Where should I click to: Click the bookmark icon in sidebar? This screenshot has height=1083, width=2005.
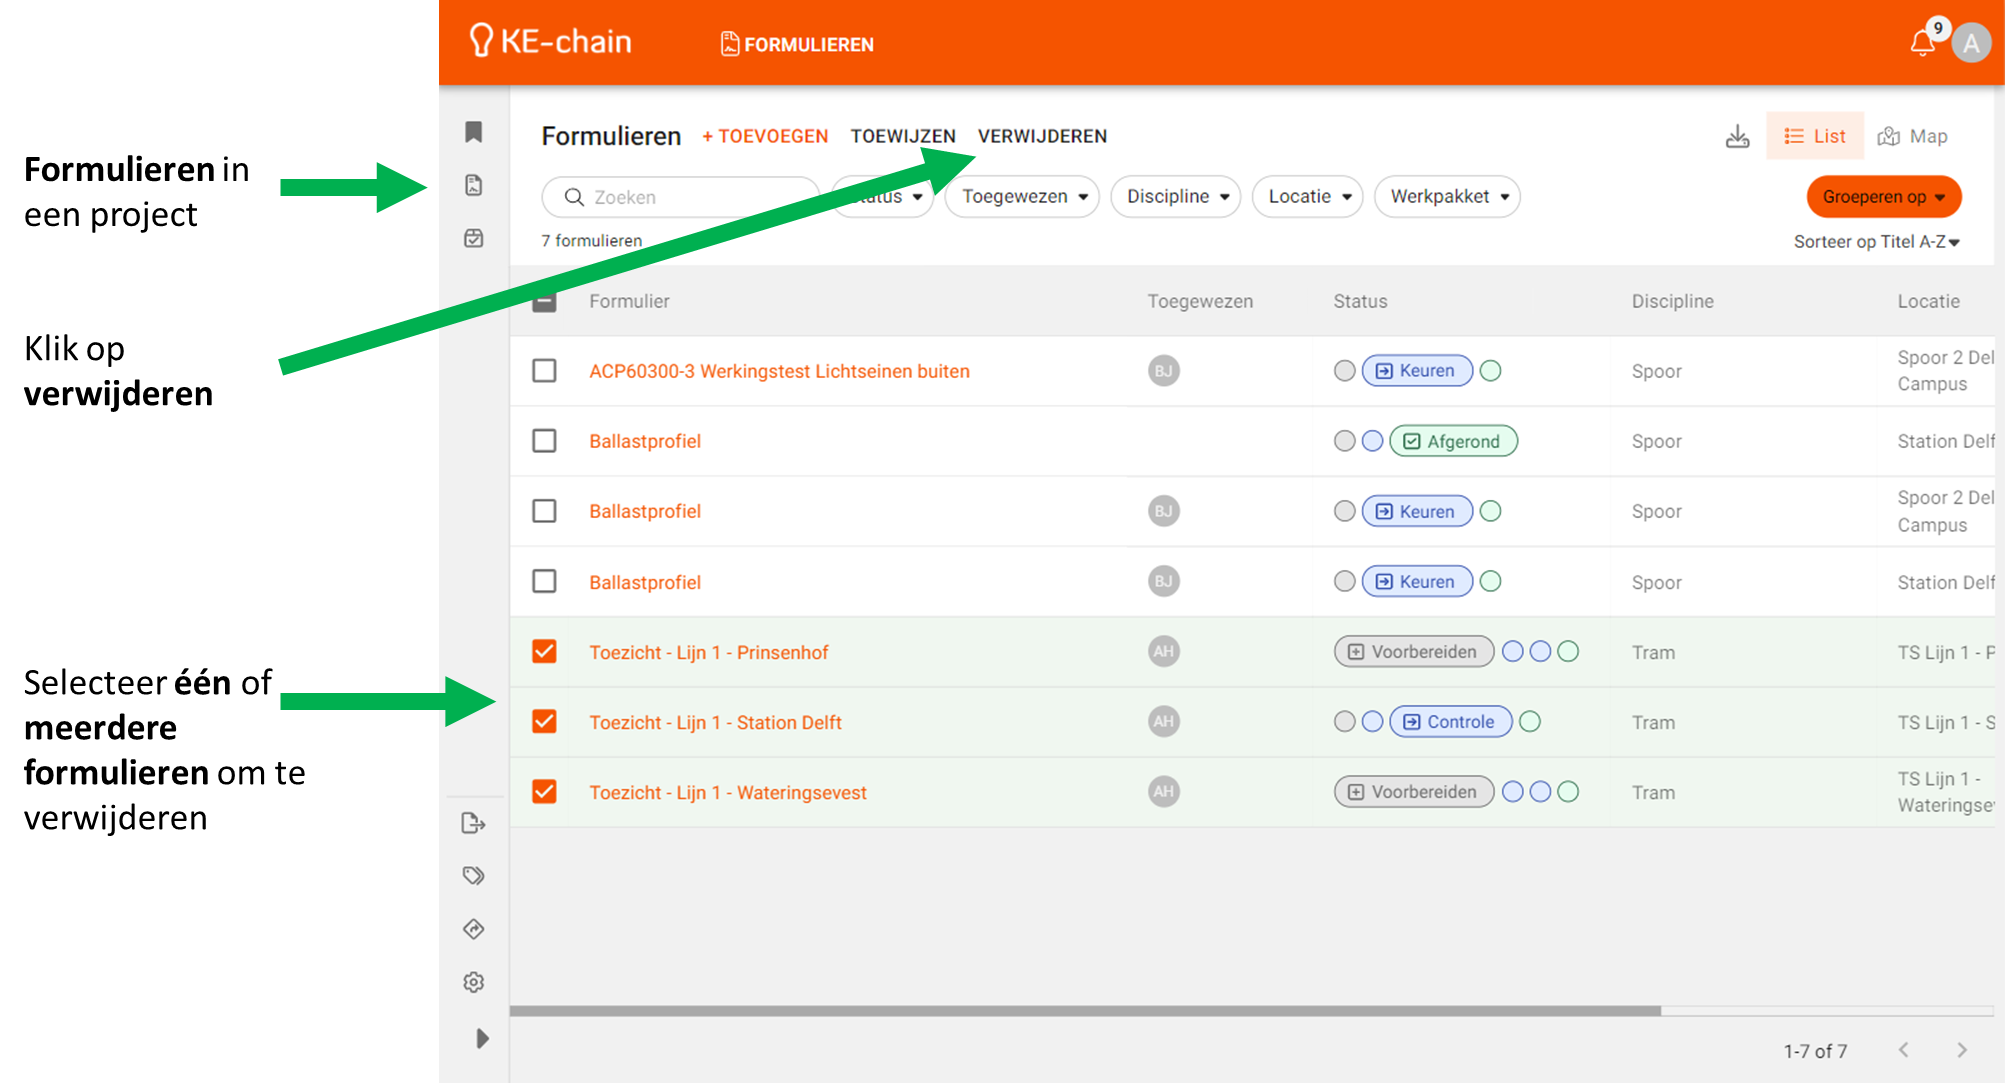474,132
